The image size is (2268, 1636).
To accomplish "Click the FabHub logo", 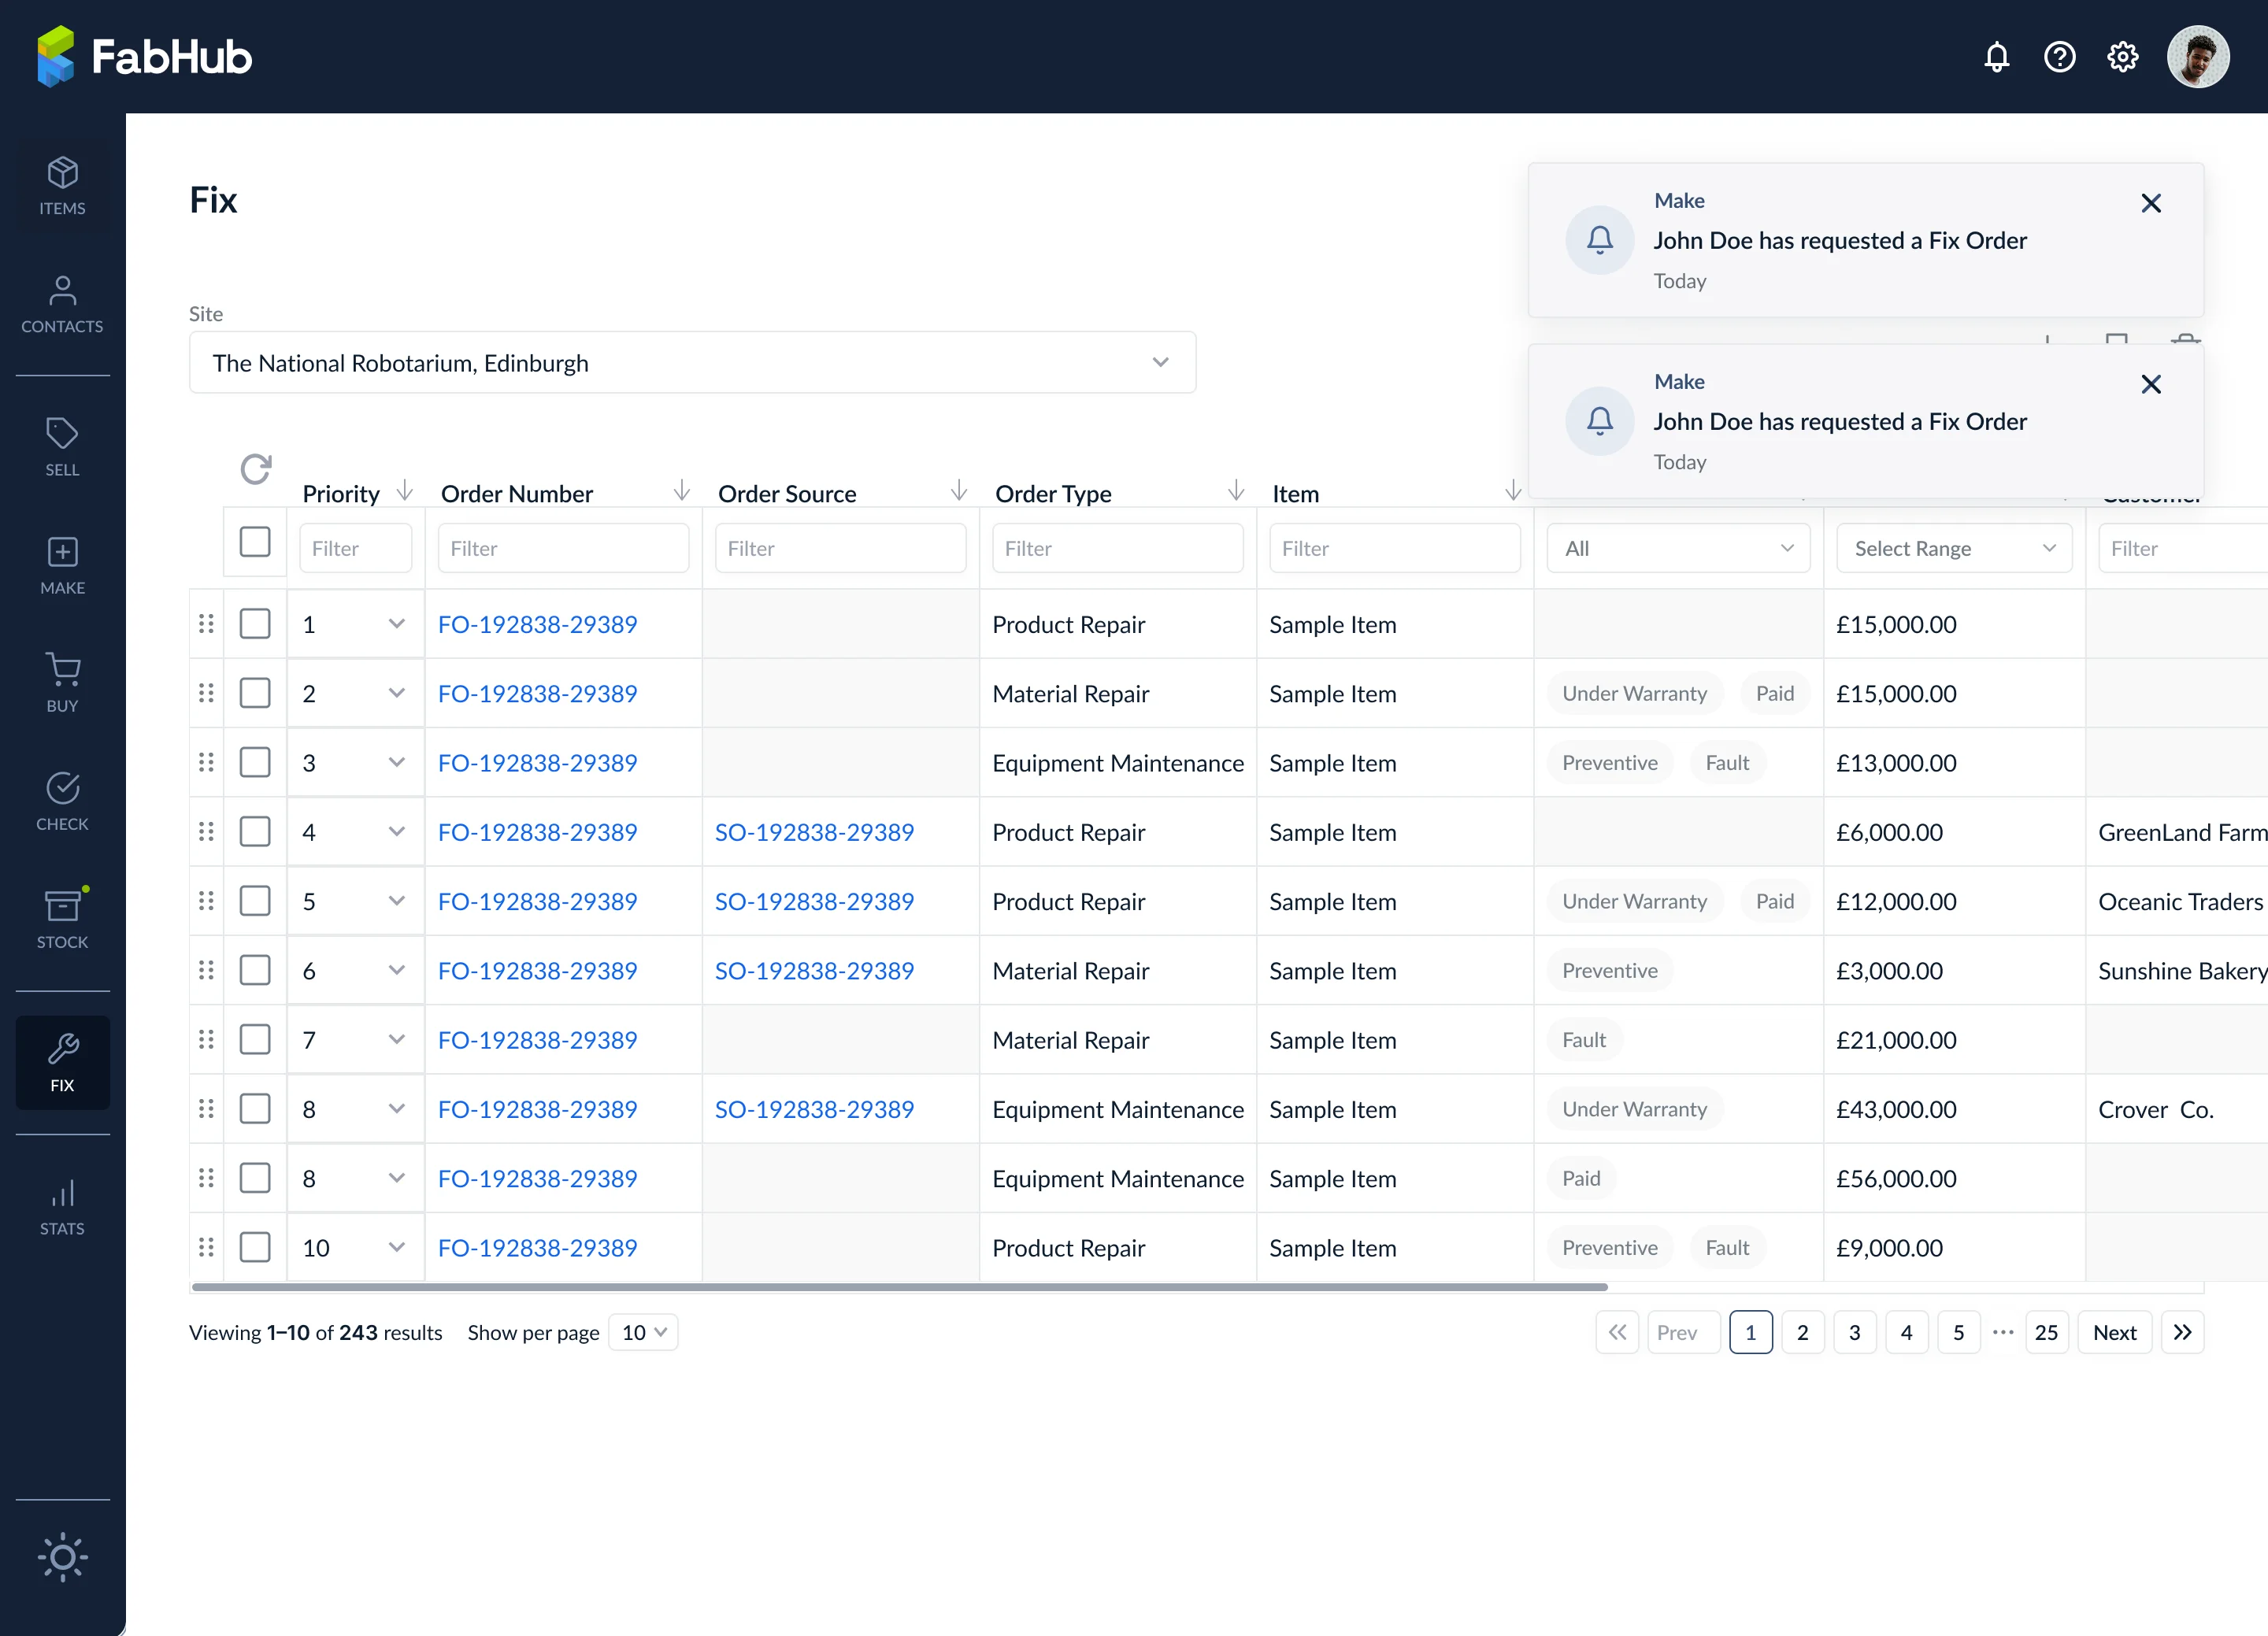I will pyautogui.click(x=144, y=57).
